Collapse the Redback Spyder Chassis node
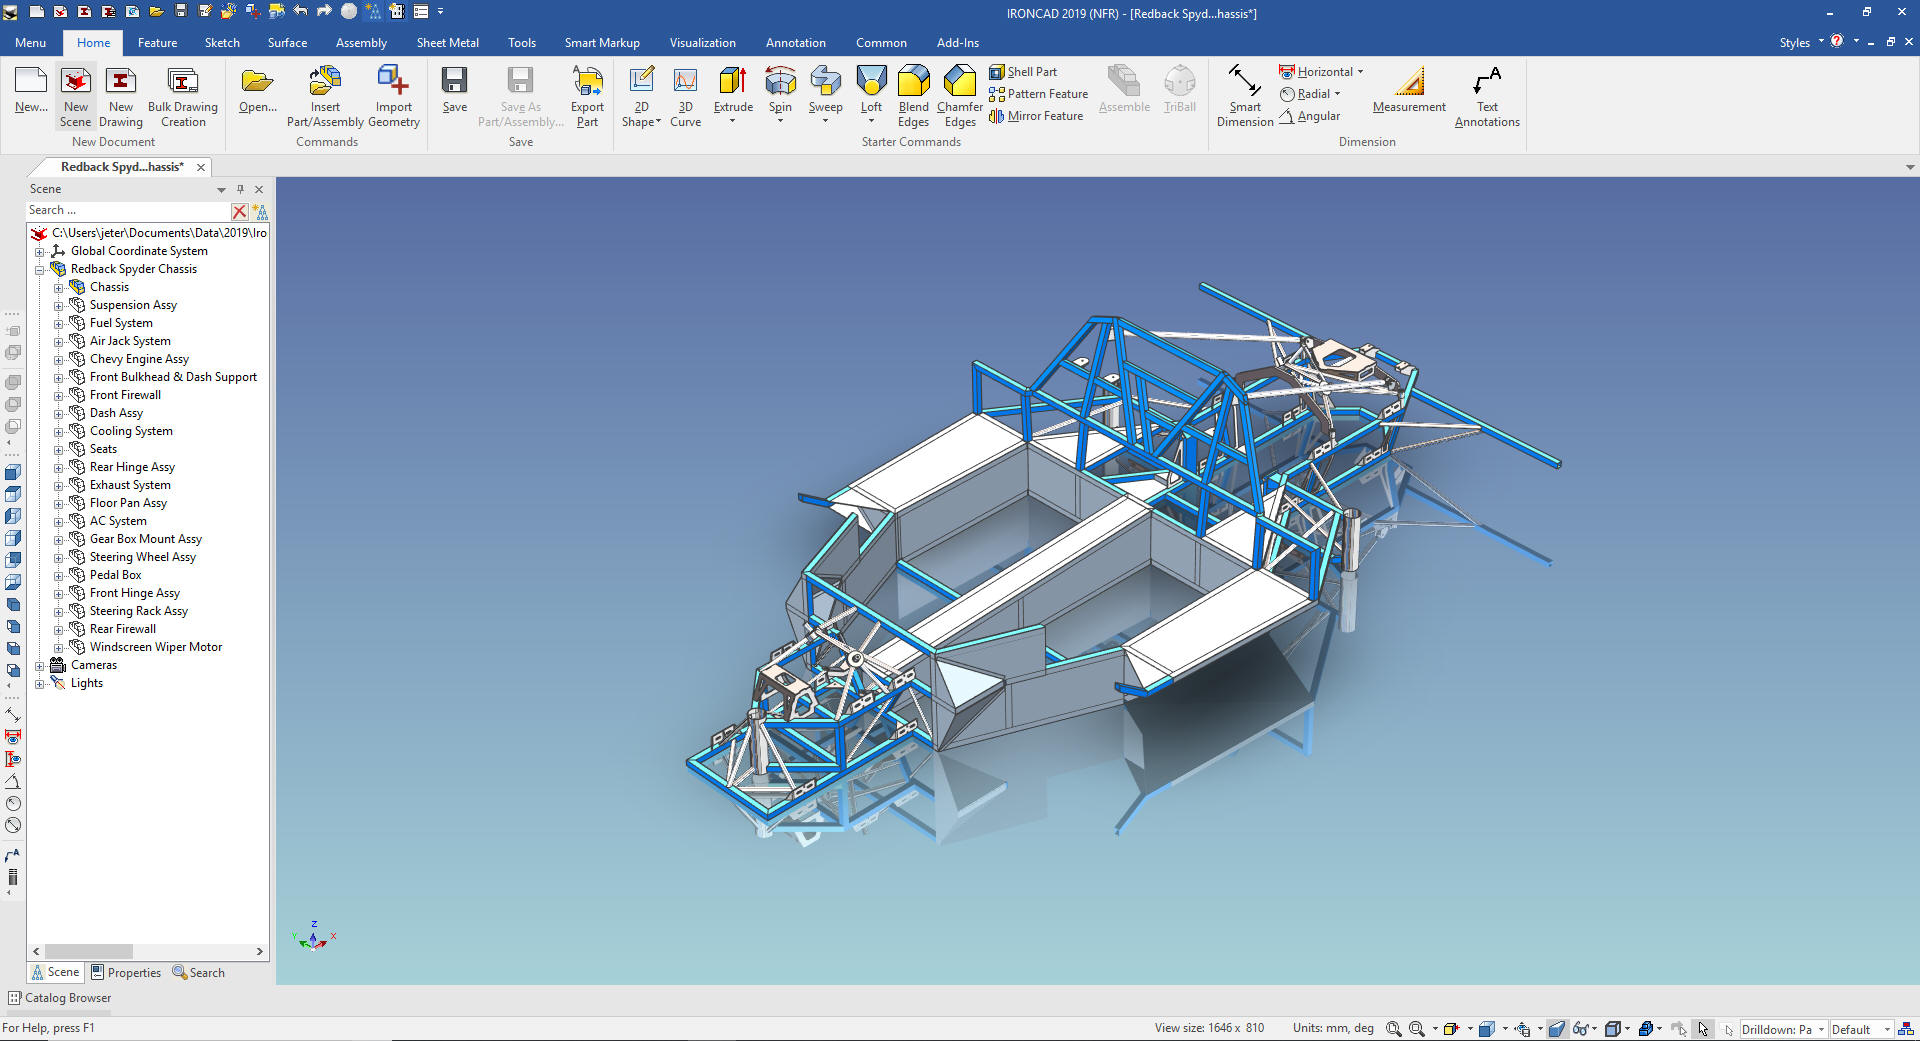Screen dimensions: 1920x1041 40,270
